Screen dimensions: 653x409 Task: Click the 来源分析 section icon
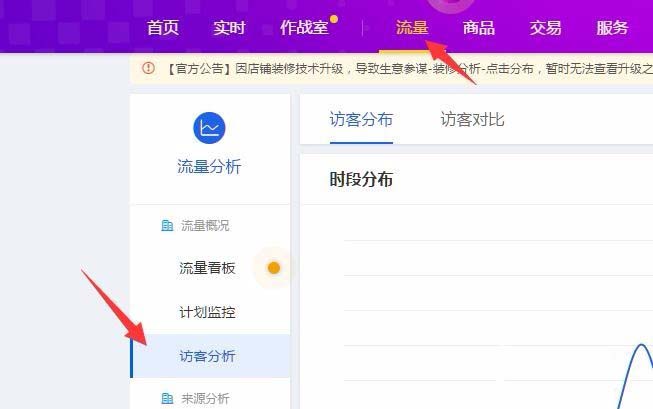click(x=167, y=399)
